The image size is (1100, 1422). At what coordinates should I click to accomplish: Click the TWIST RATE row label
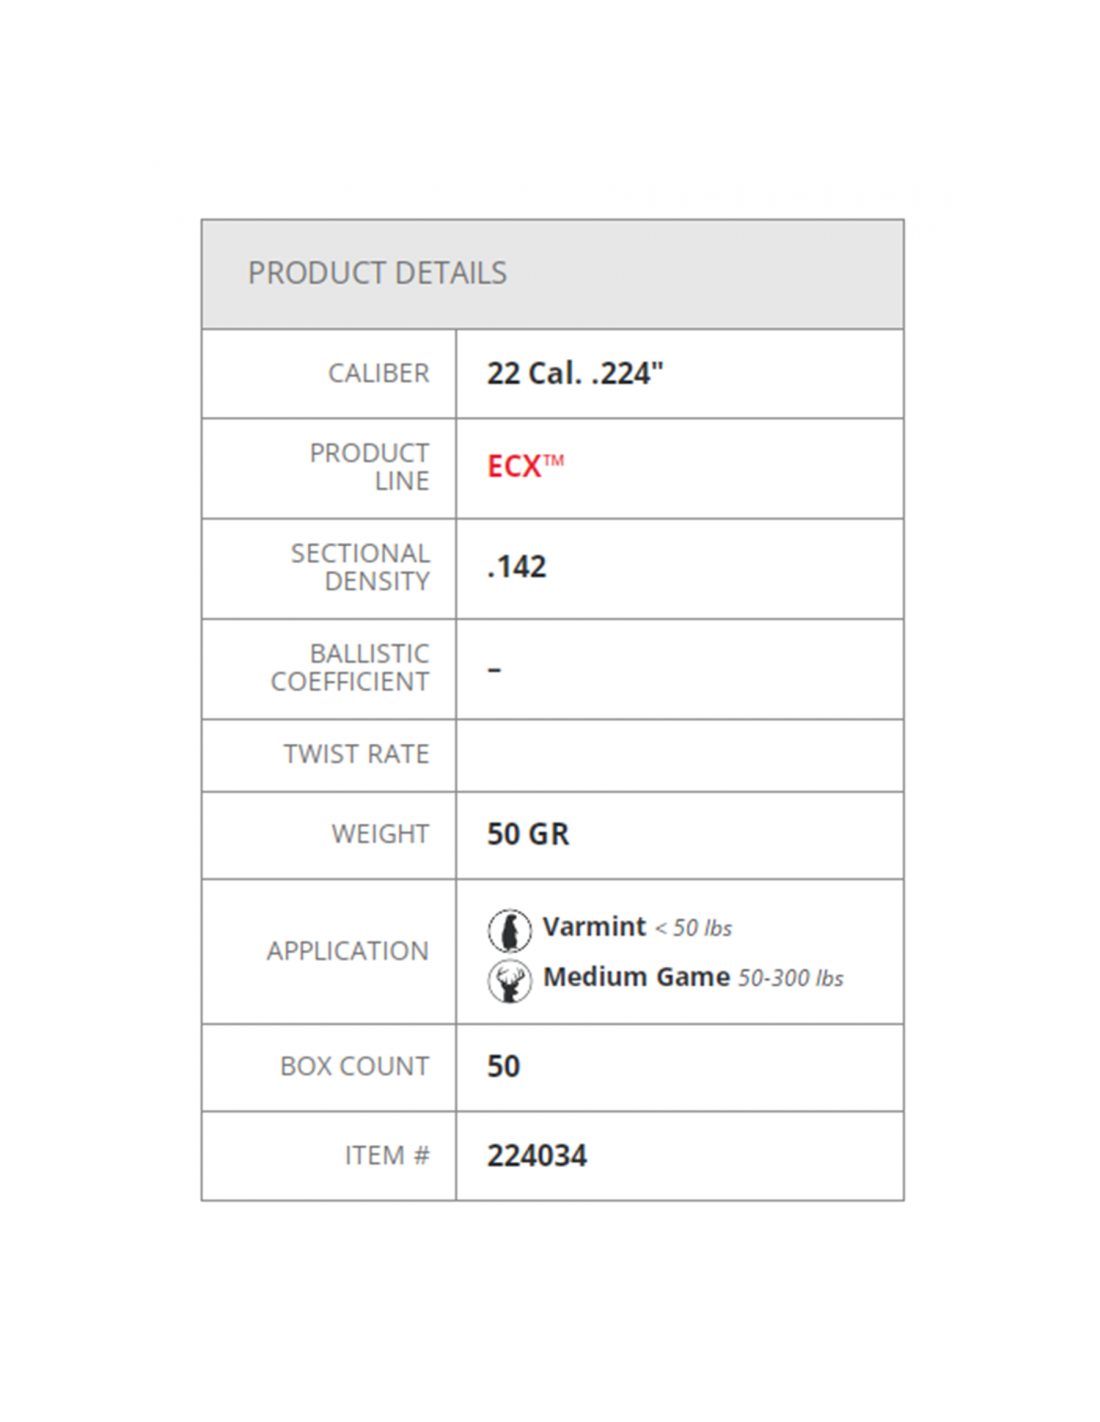pos(356,754)
